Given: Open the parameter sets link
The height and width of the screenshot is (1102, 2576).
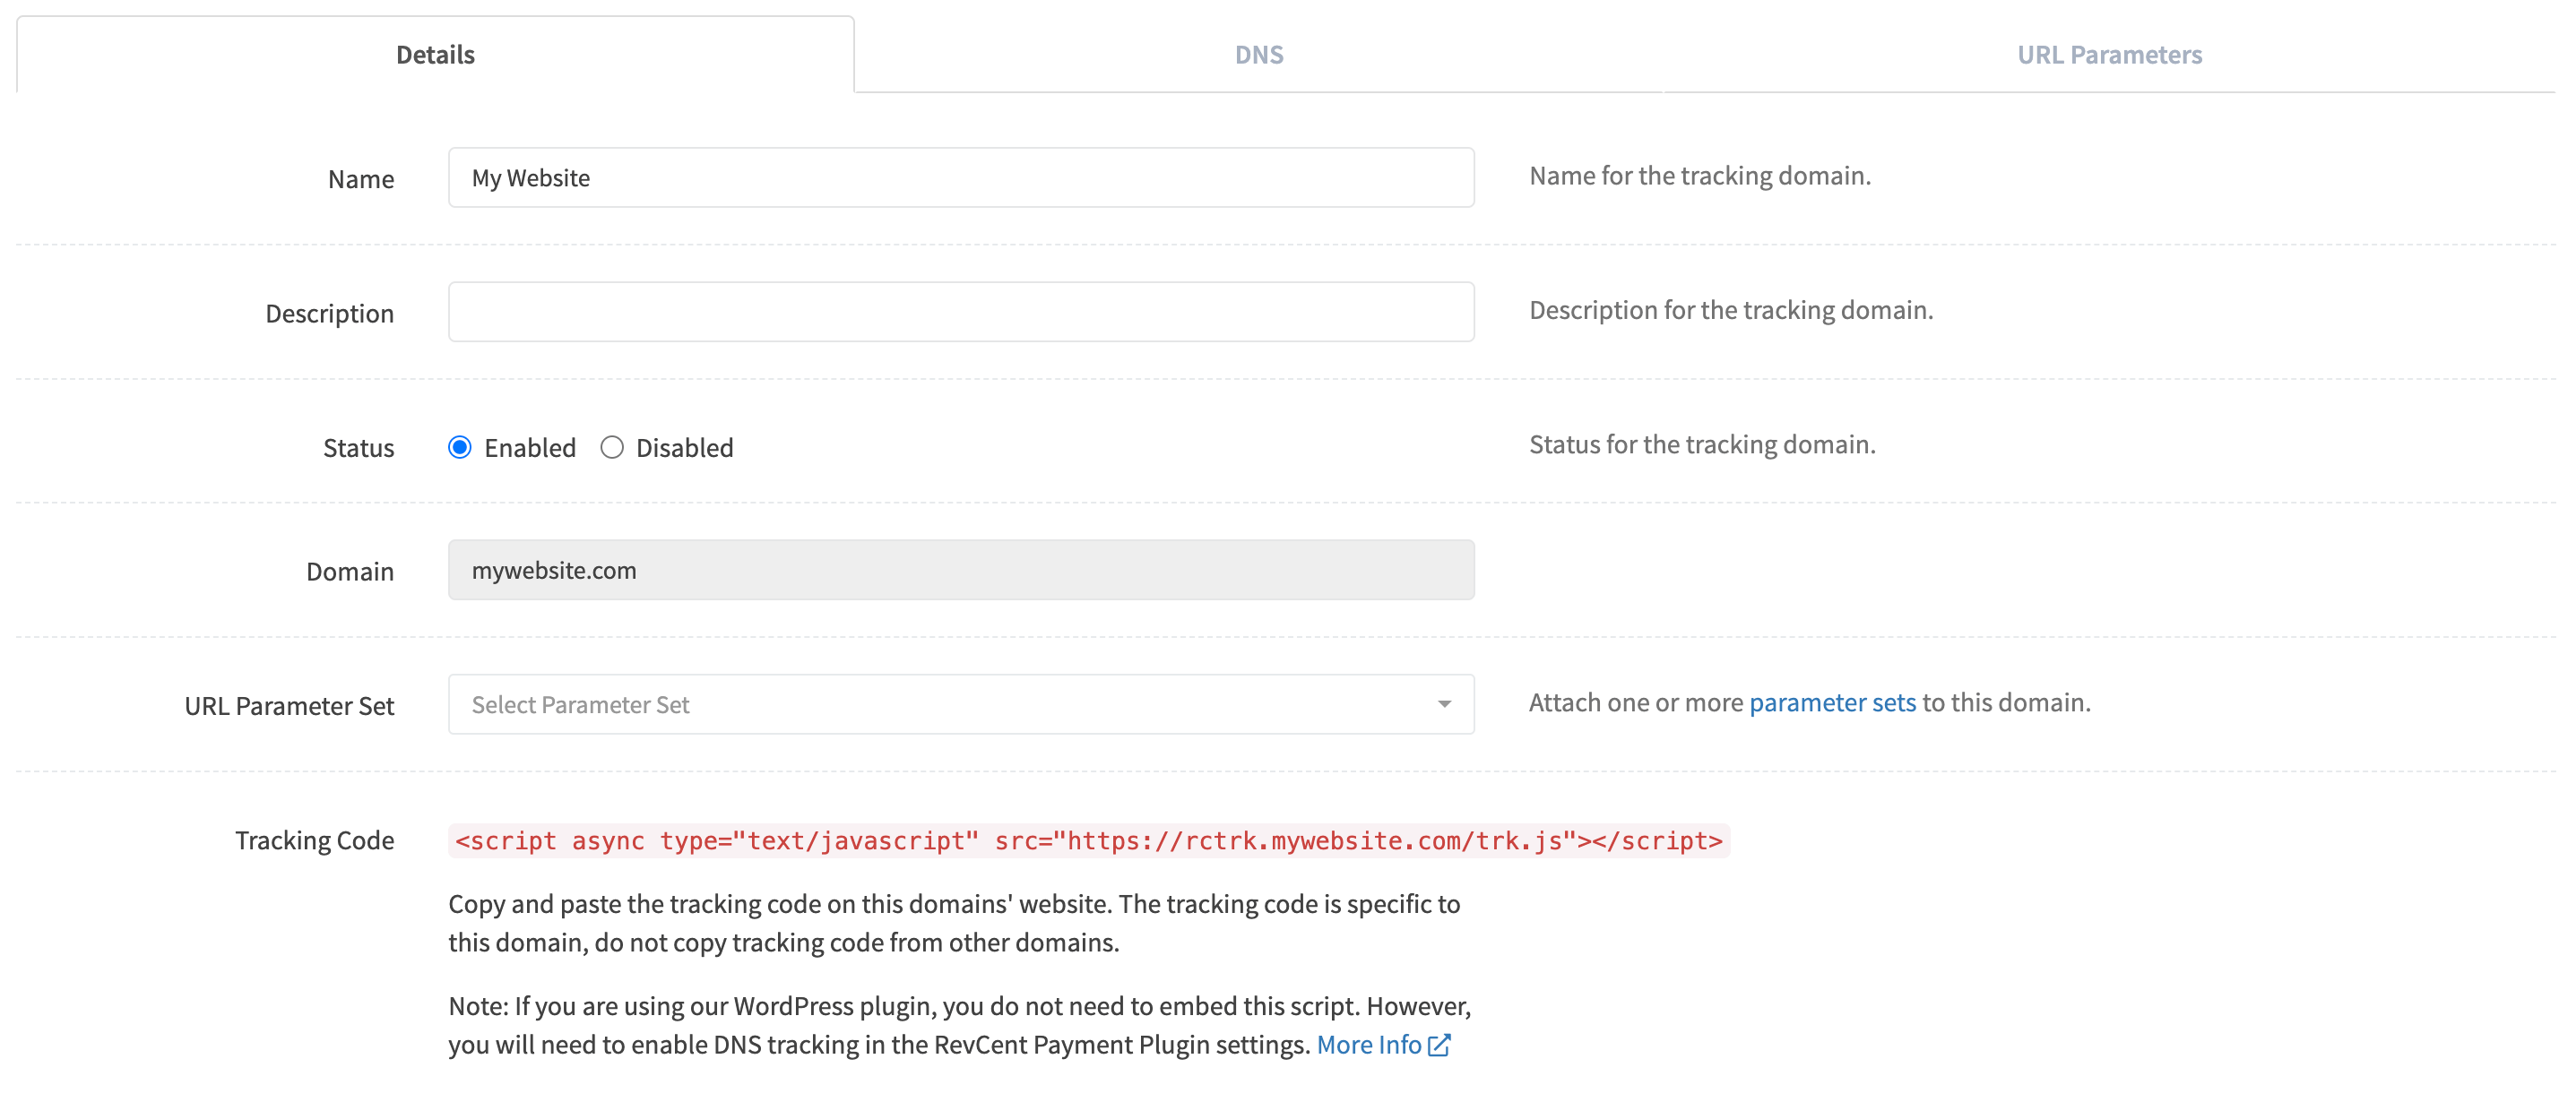Looking at the screenshot, I should 1832,702.
